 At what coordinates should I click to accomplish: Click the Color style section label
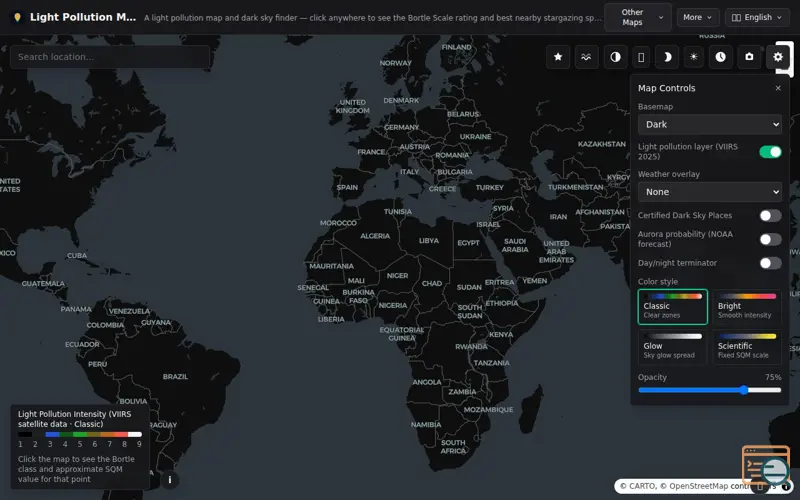658,282
